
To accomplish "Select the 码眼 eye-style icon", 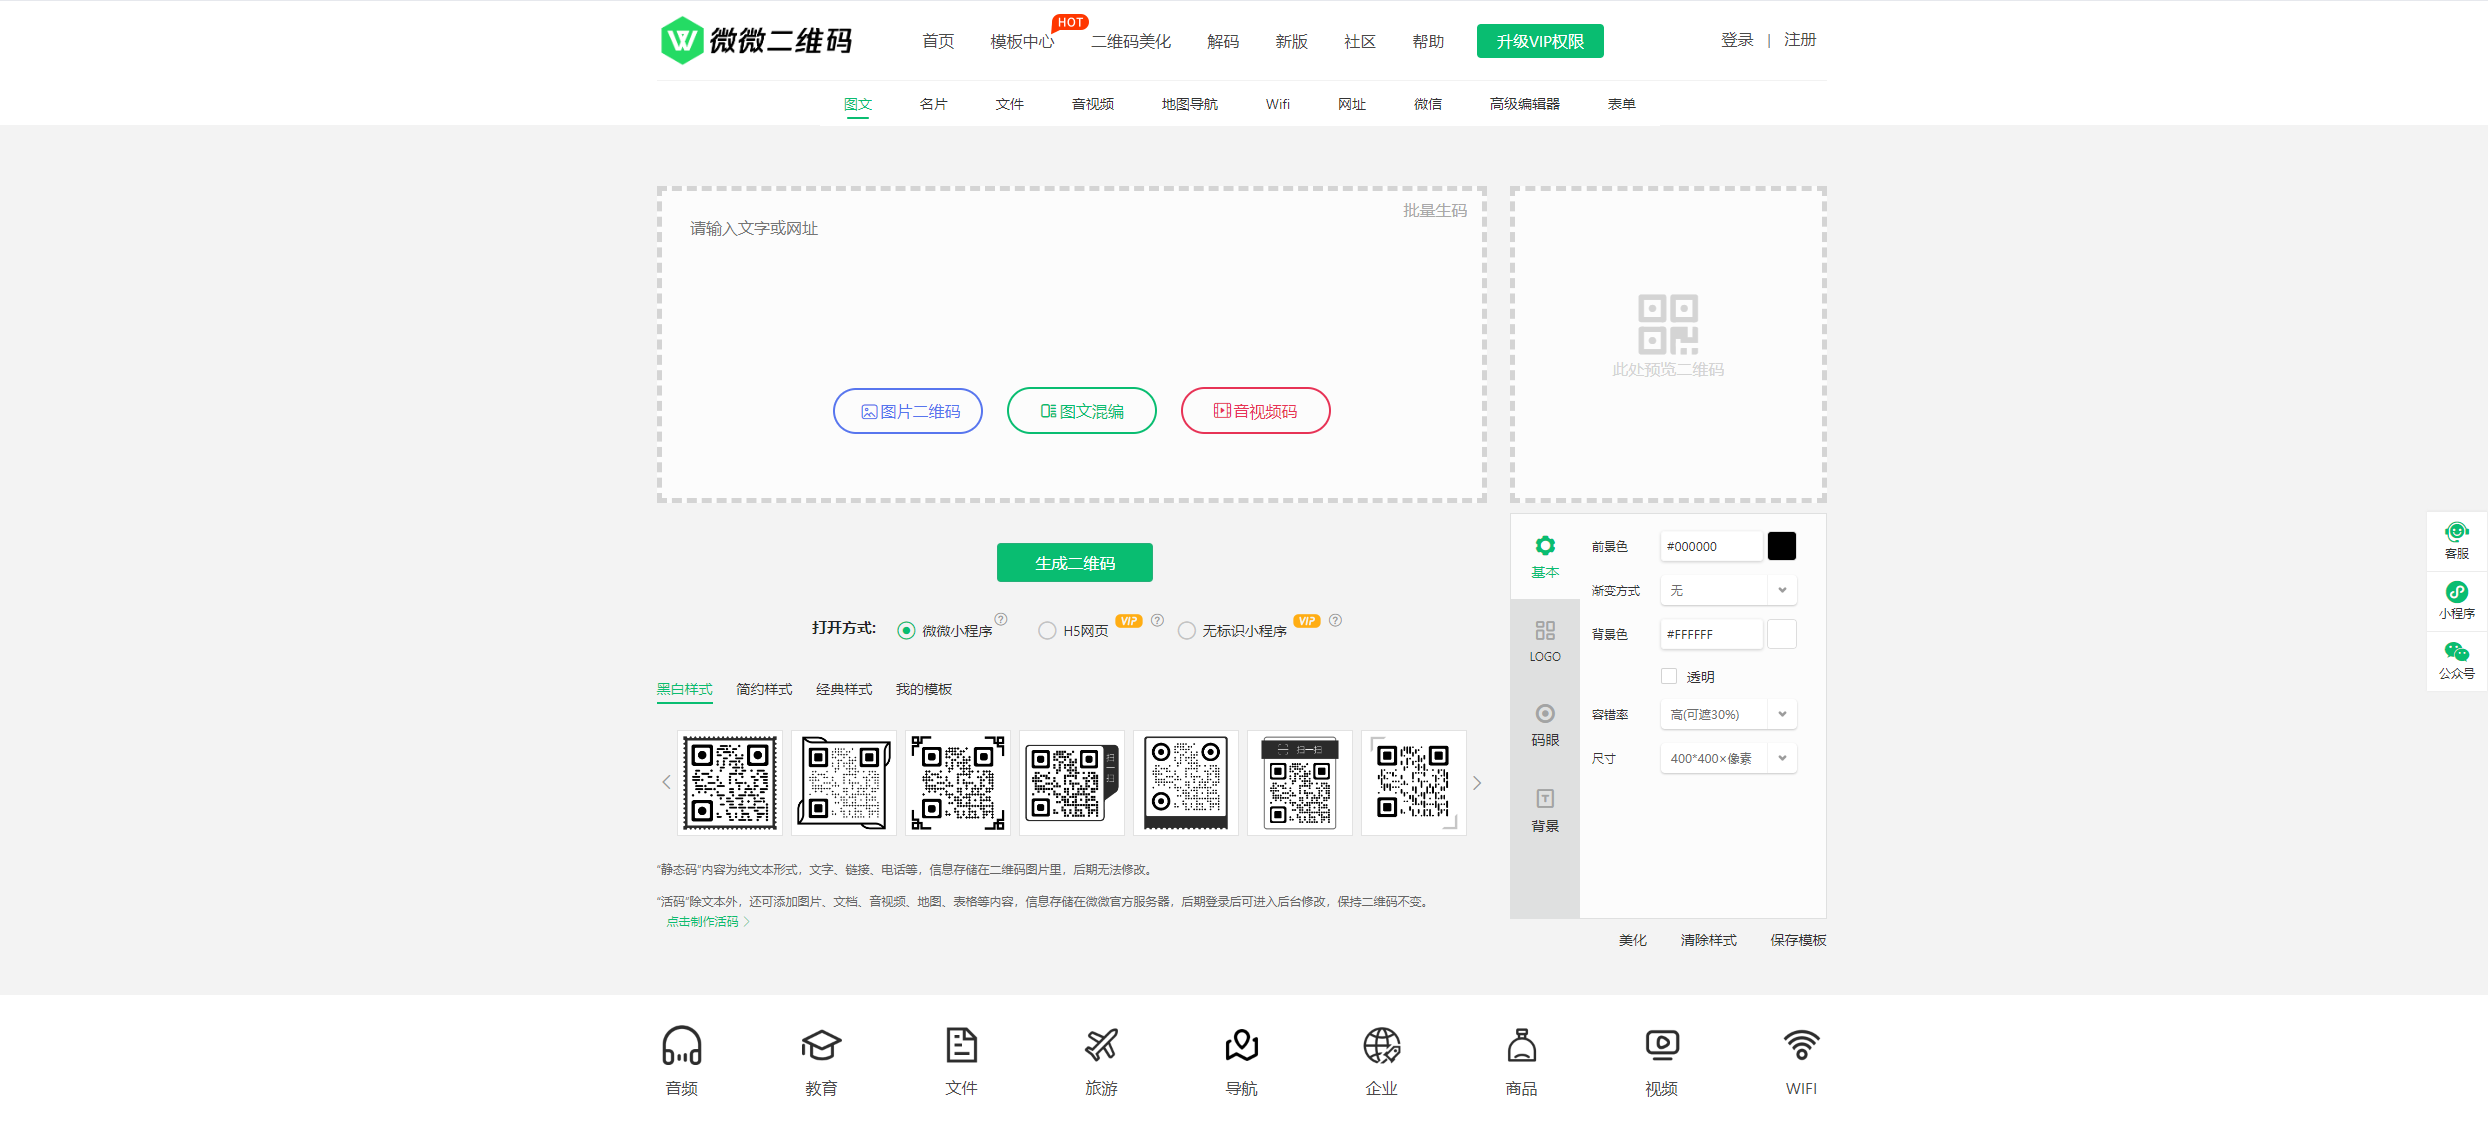I will [x=1545, y=714].
